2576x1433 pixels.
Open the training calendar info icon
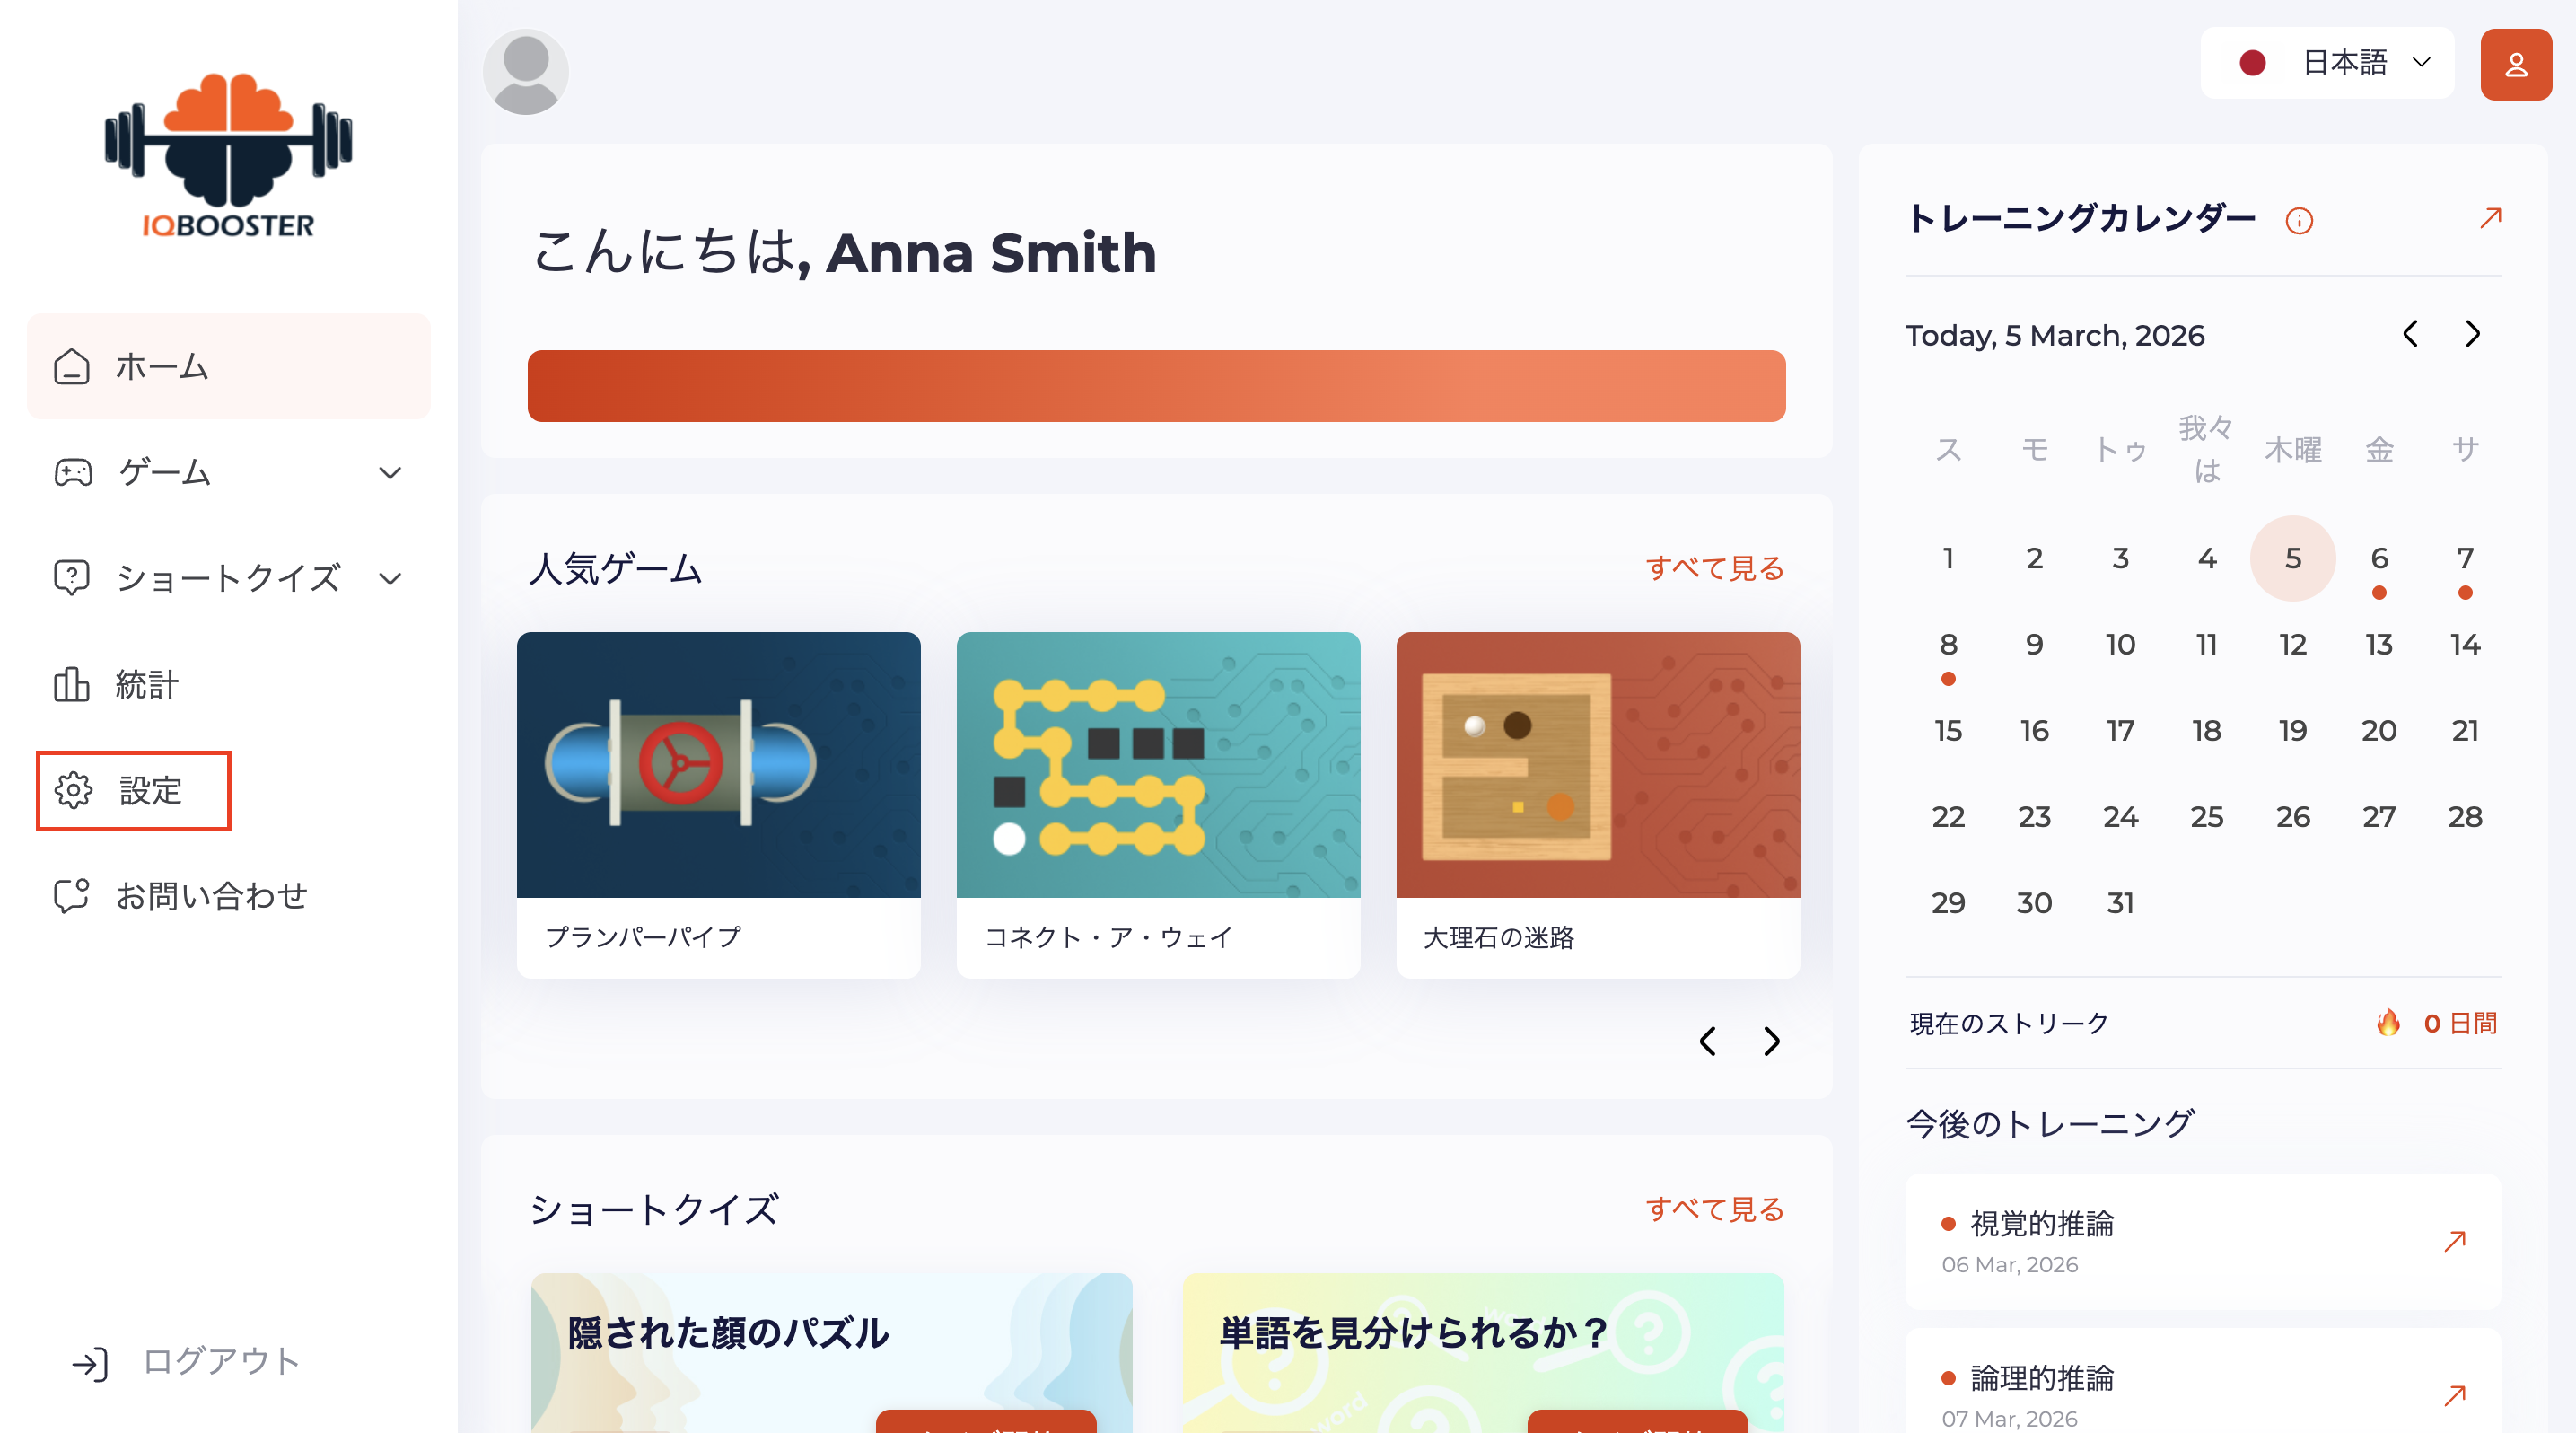click(2298, 221)
